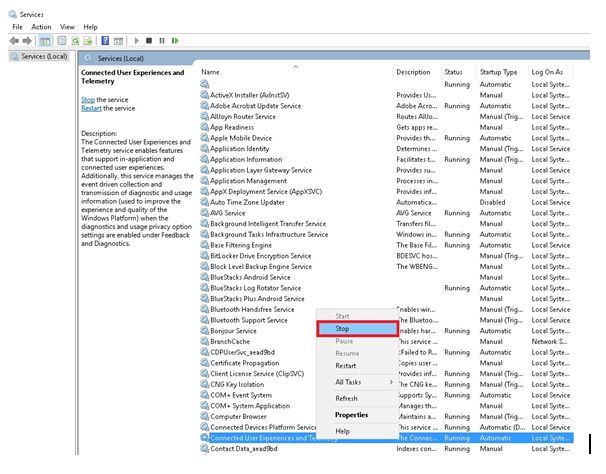Click the Export List toolbar icon
This screenshot has width=606, height=474.
pos(90,41)
